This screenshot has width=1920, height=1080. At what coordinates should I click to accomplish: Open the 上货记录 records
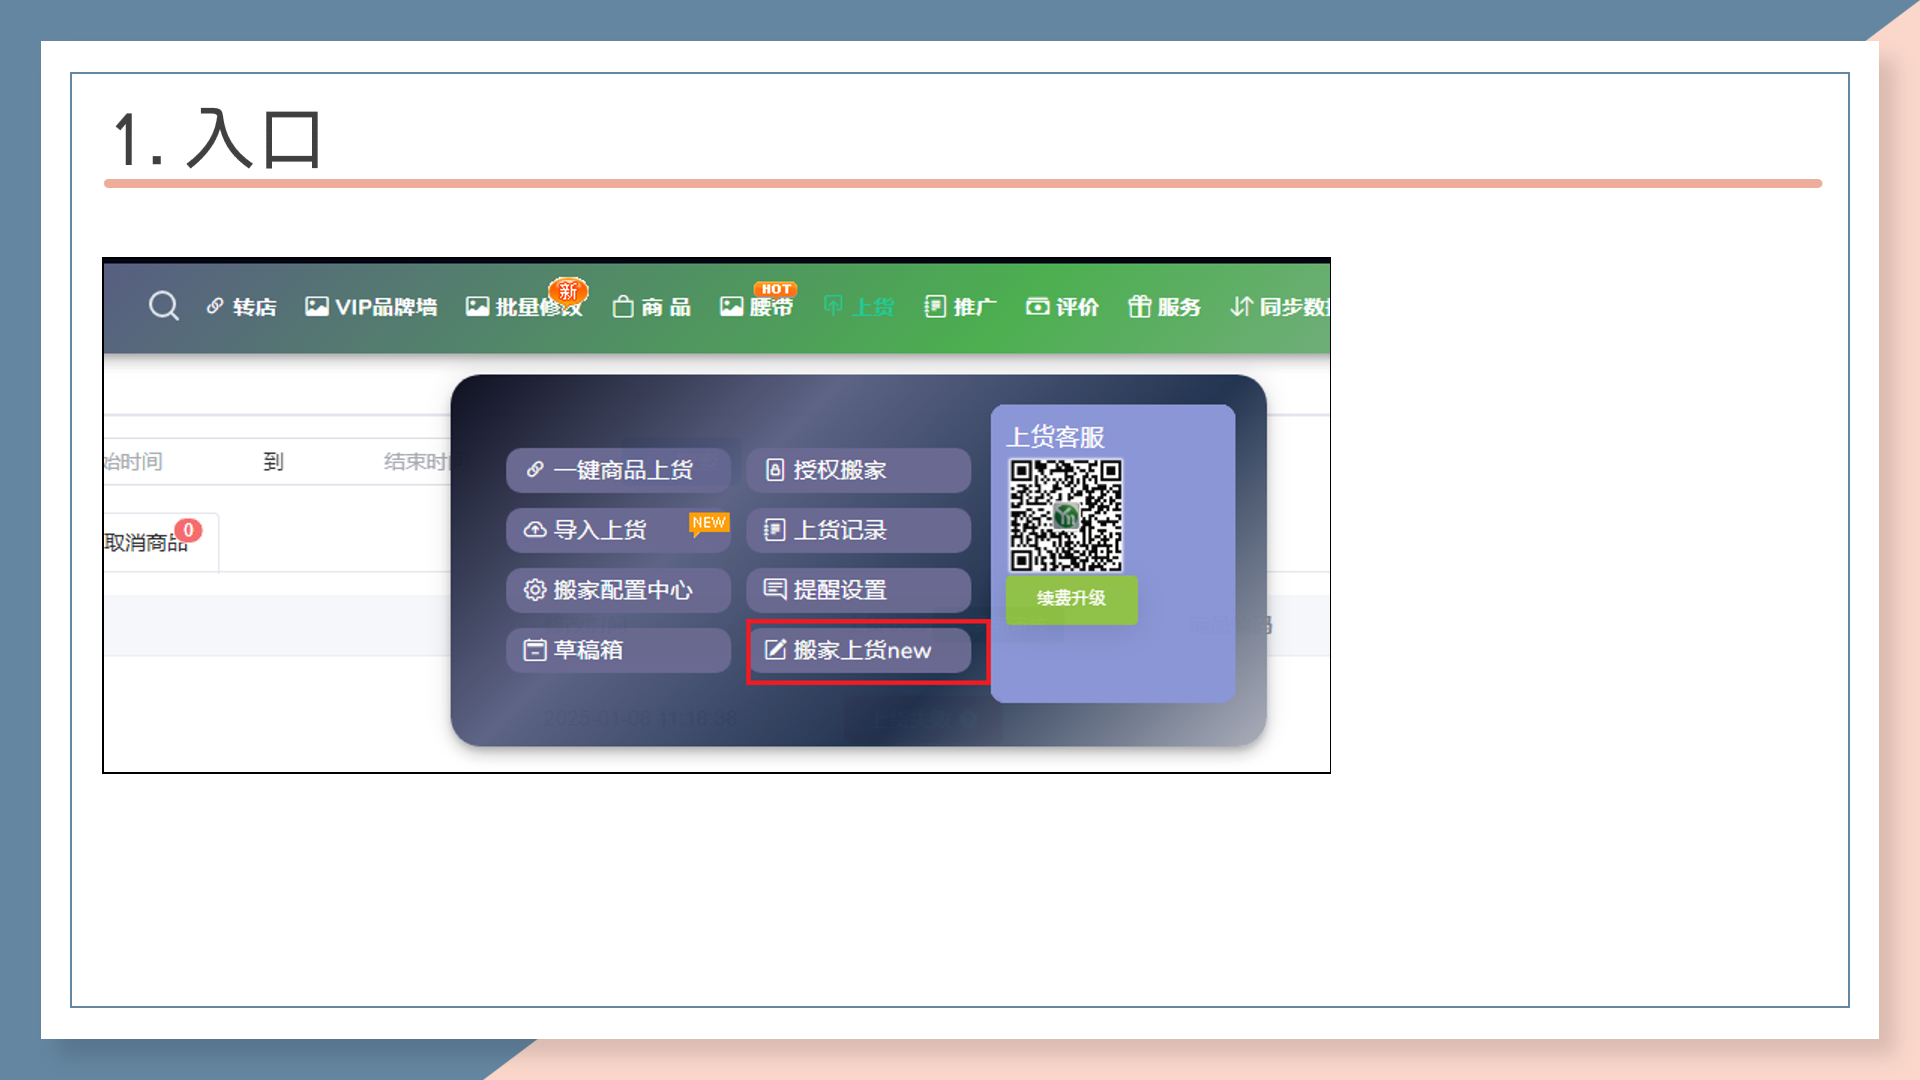(858, 530)
